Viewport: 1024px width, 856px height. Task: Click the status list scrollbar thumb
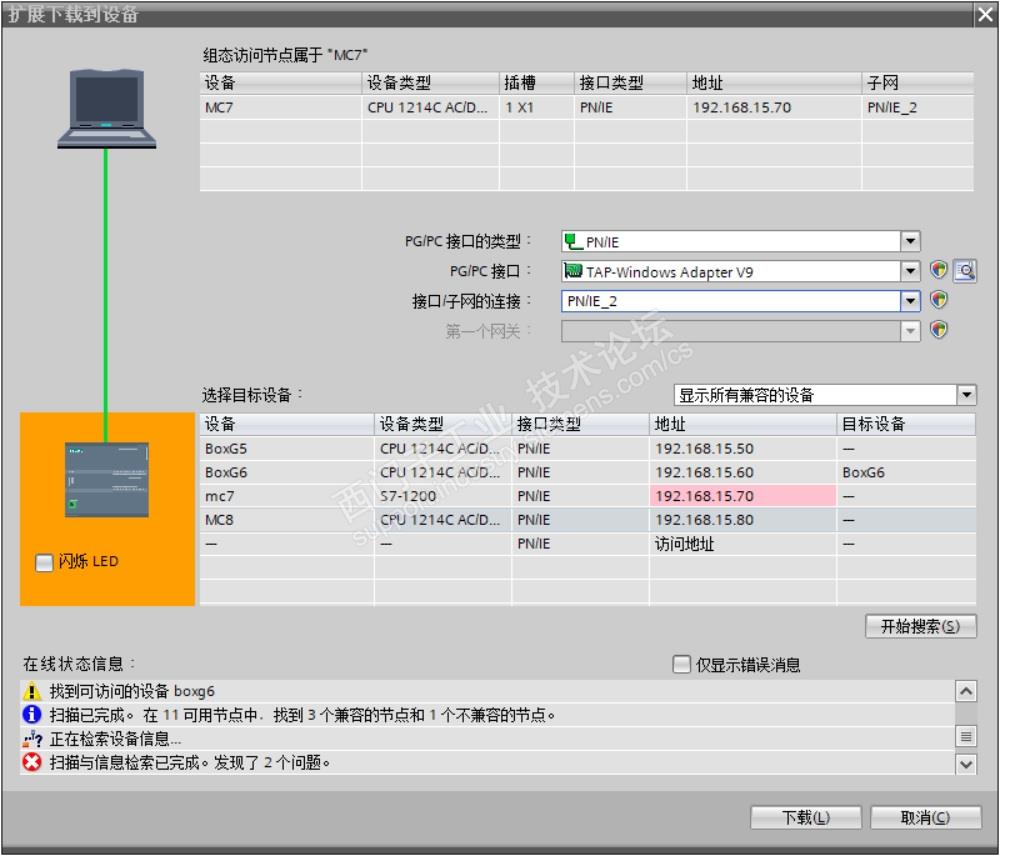pyautogui.click(x=966, y=737)
